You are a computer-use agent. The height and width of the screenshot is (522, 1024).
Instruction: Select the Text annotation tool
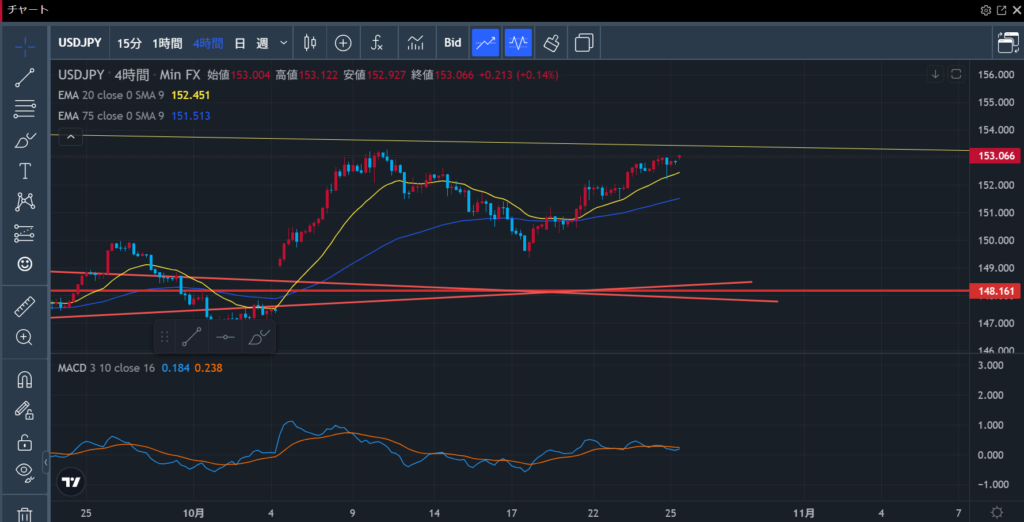[x=25, y=171]
